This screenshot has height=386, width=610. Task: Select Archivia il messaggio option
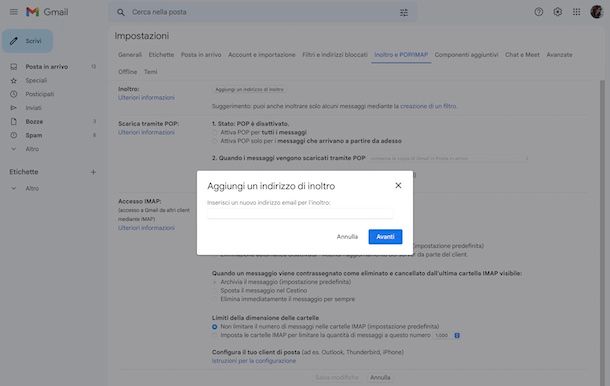pyautogui.click(x=215, y=282)
